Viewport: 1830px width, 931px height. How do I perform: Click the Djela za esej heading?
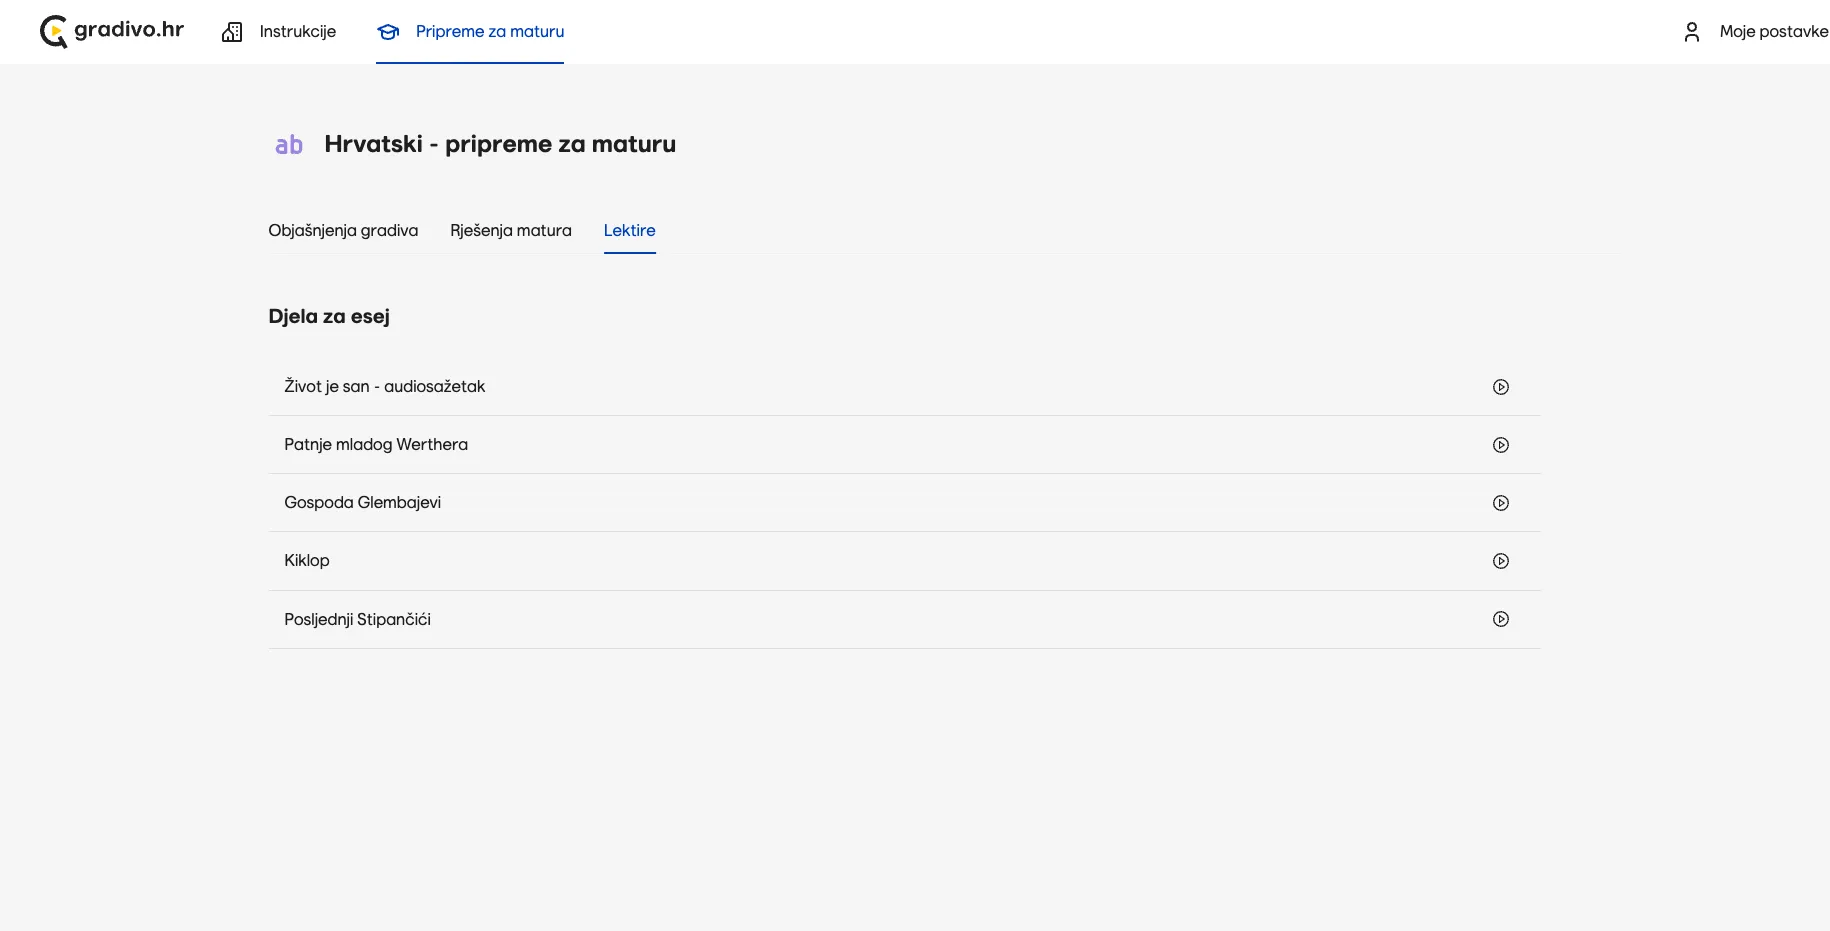(329, 317)
